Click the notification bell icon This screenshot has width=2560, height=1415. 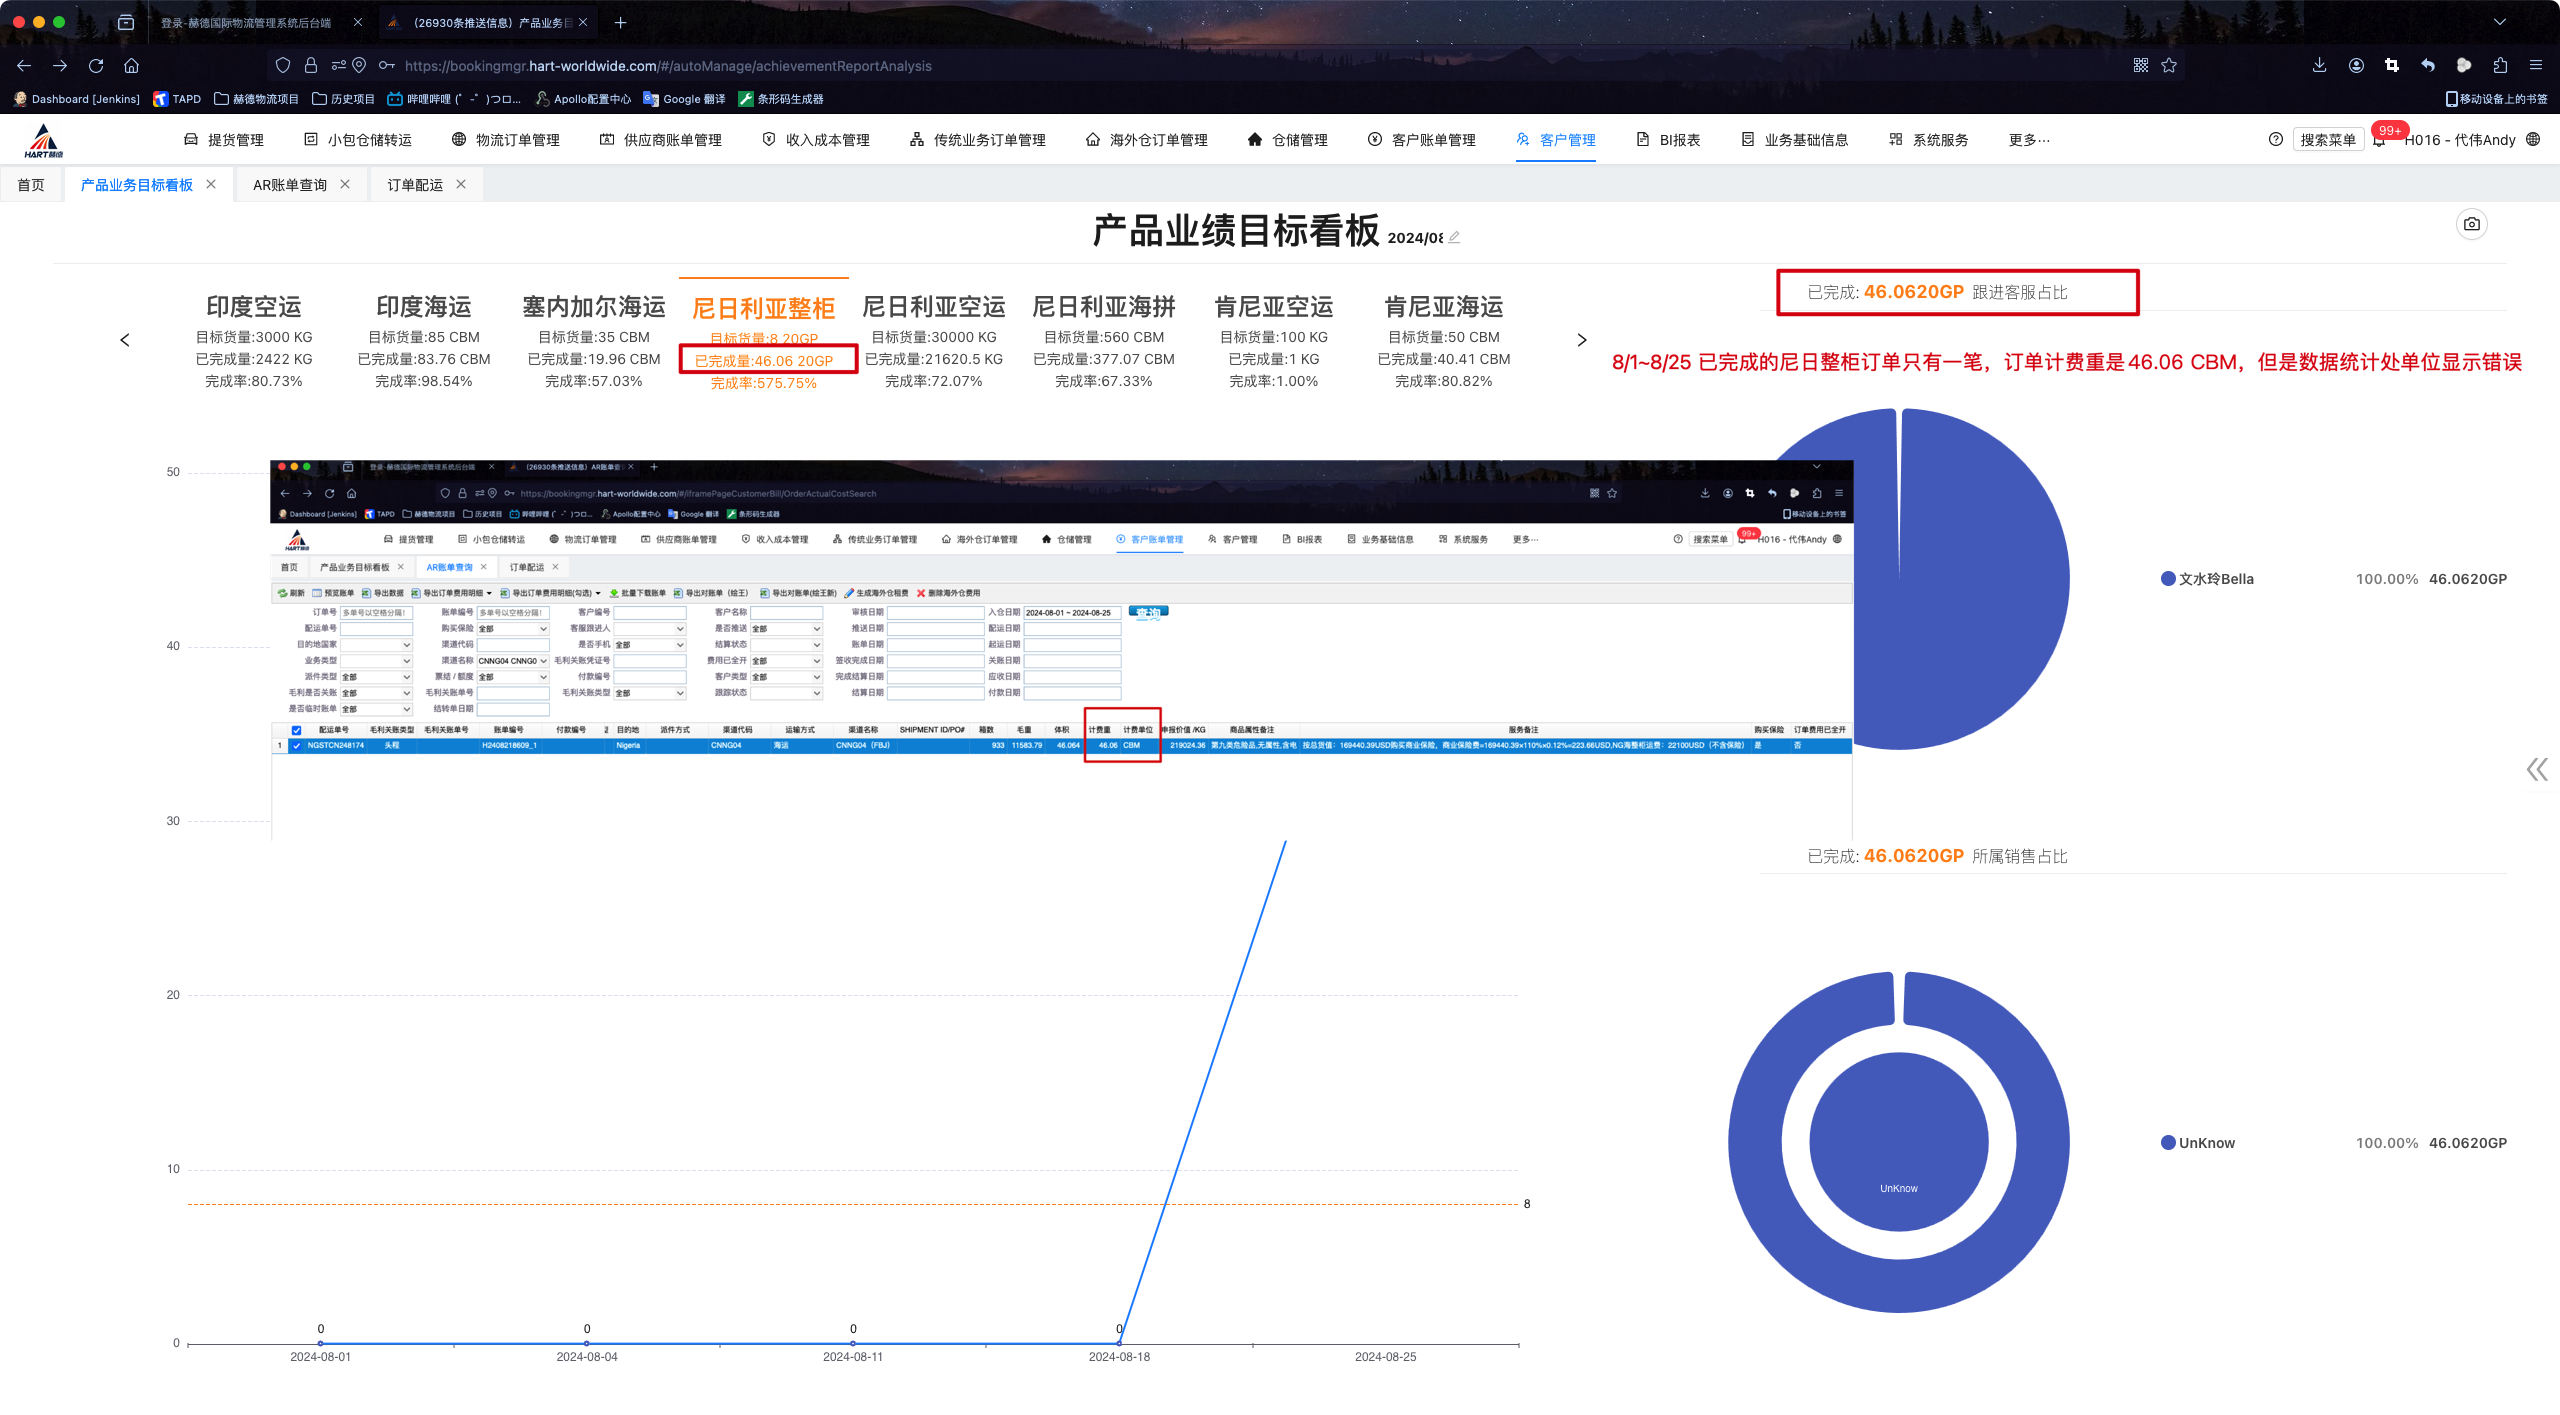coord(2379,141)
